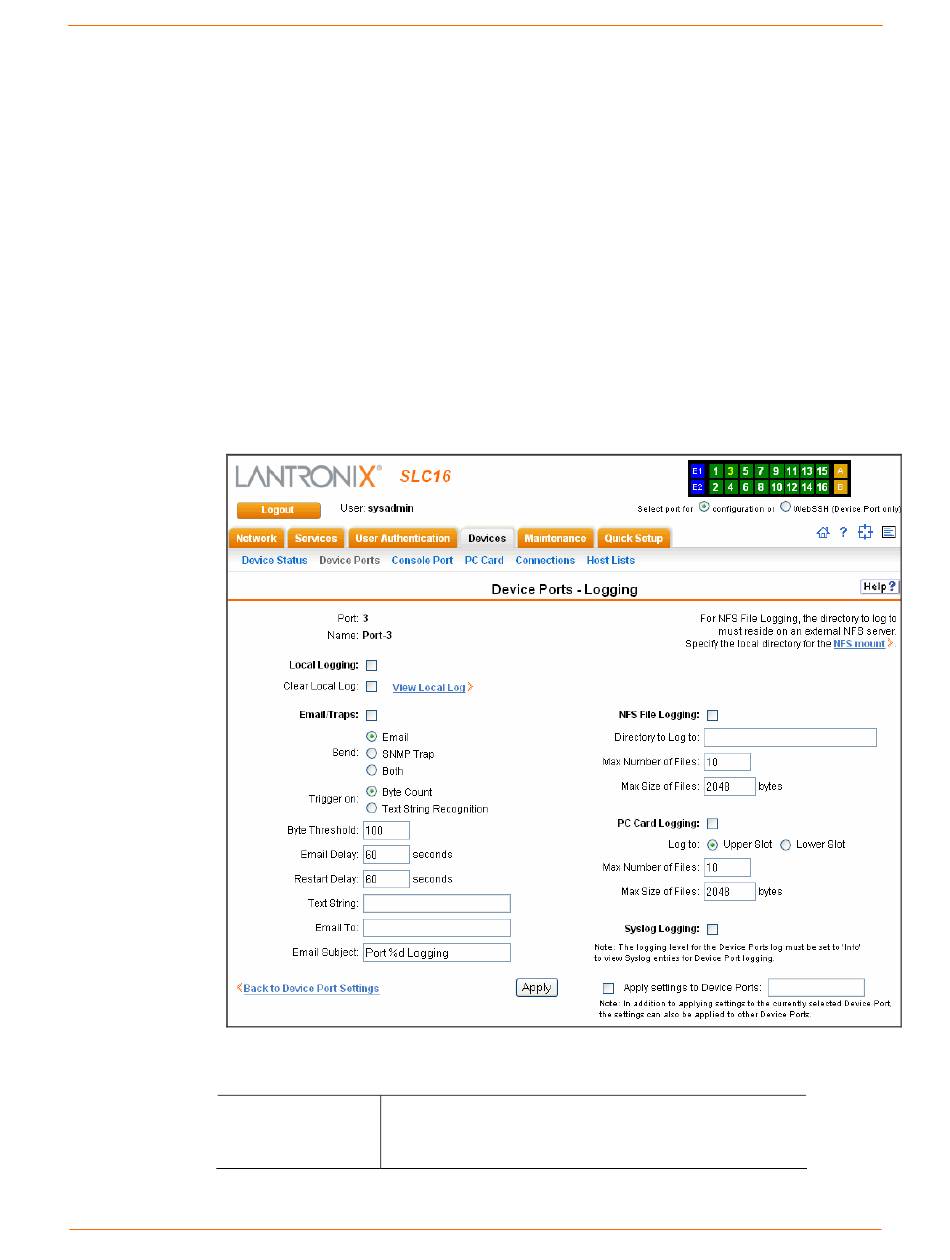Select port 15 in the port grid
Screen dimensions: 950x1260
click(x=821, y=471)
